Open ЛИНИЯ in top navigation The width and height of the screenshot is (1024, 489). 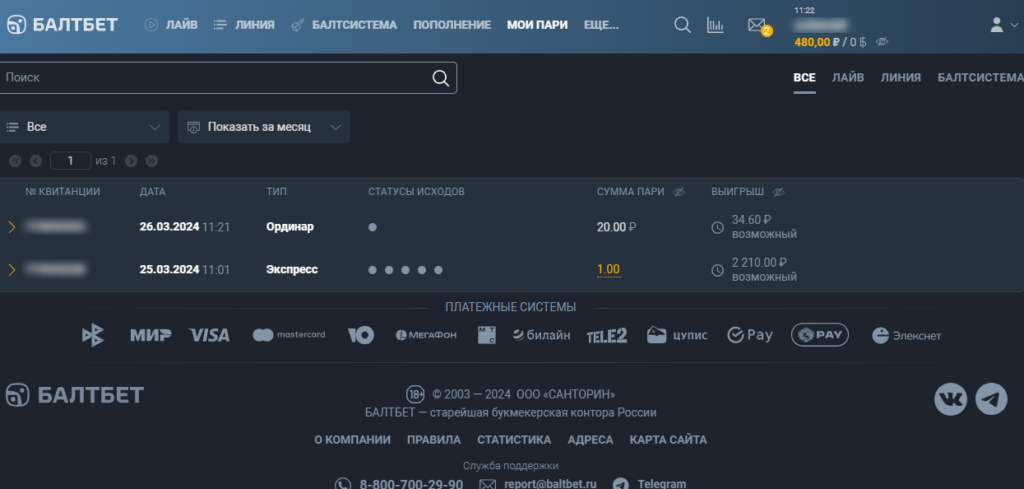point(244,25)
